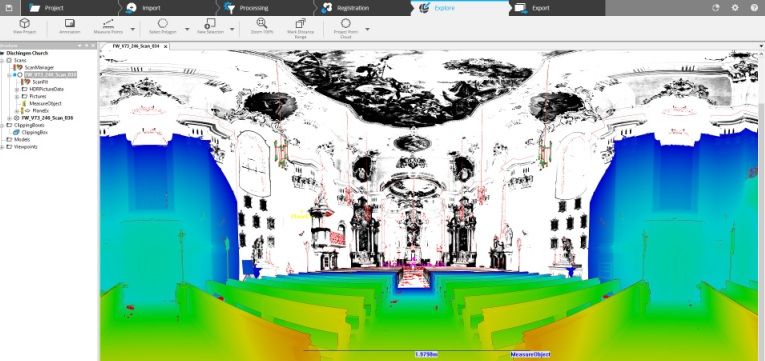Click the MeasureObject label in the view
The width and height of the screenshot is (765, 361).
530,354
